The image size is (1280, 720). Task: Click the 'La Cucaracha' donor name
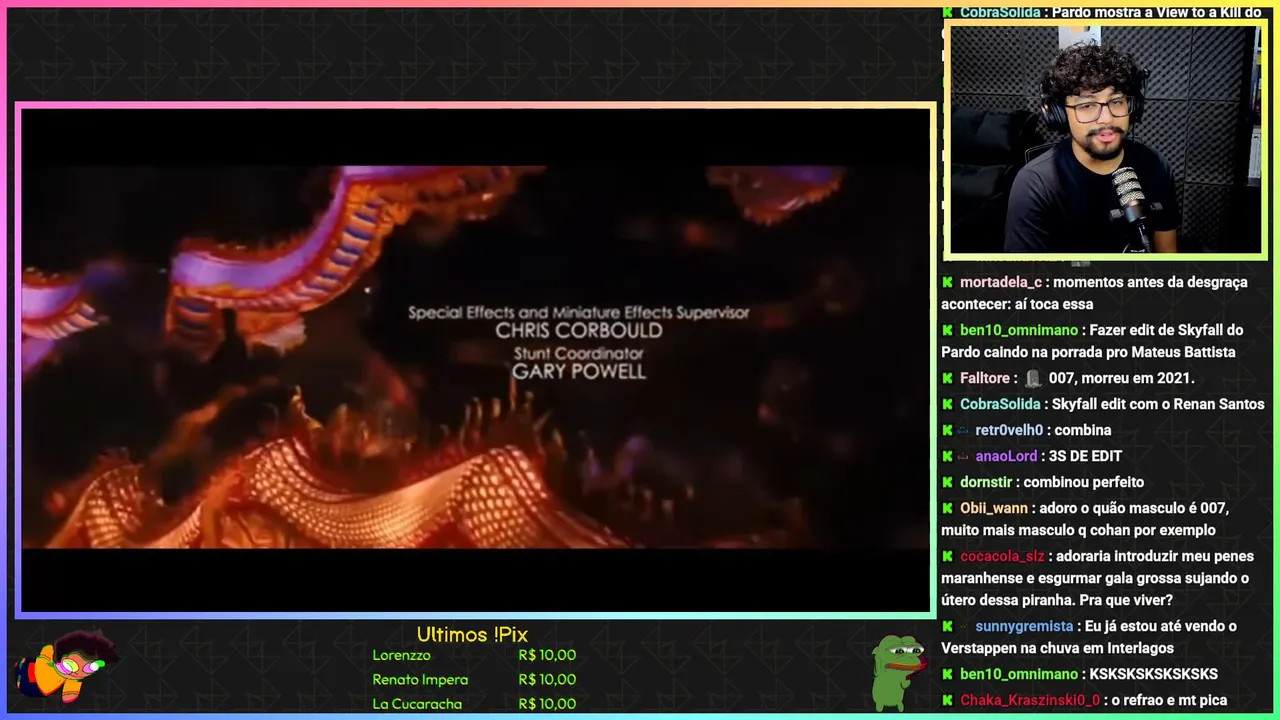(417, 704)
